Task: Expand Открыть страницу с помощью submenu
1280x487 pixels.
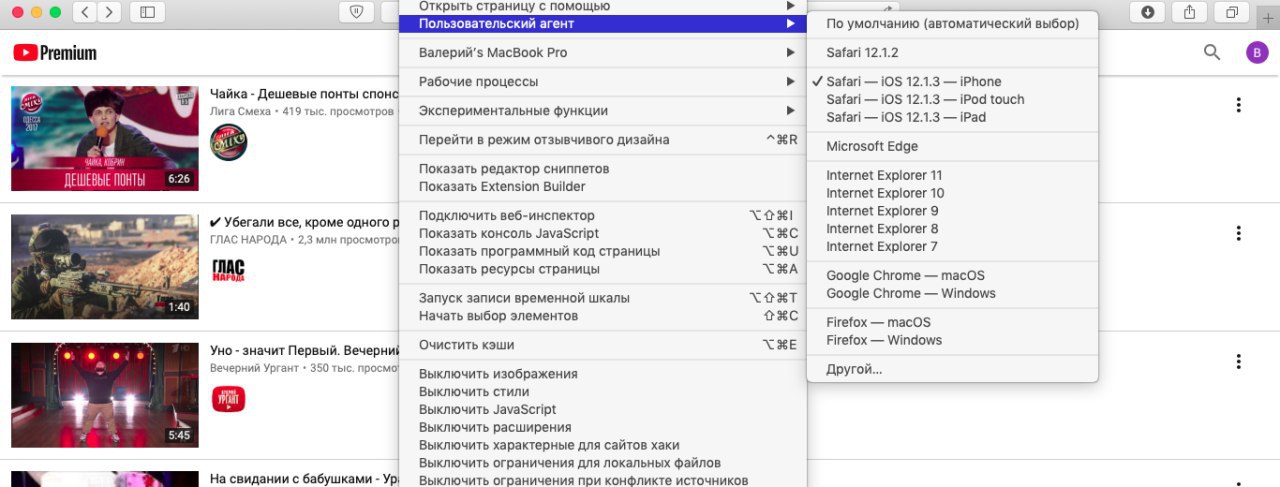Action: tap(602, 6)
